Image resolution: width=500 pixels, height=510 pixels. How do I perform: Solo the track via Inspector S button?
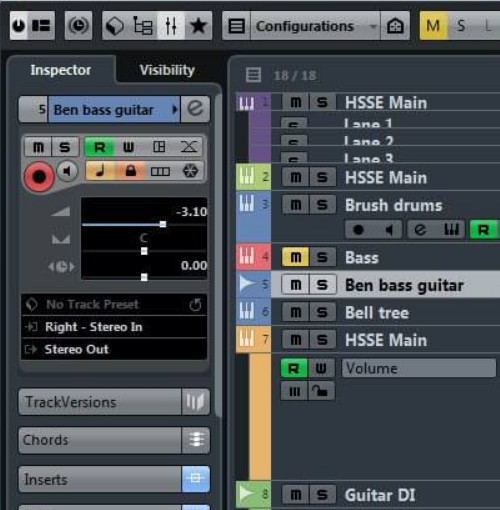[65, 147]
